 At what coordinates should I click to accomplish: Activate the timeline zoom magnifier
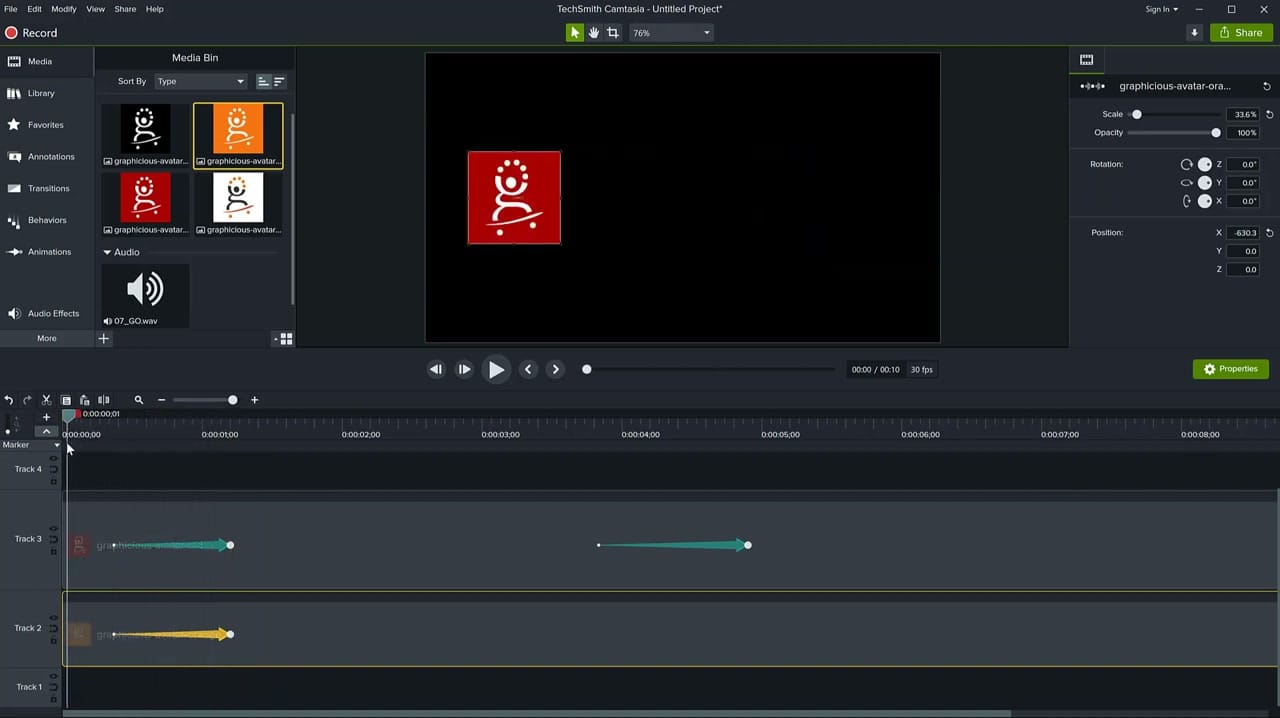click(x=138, y=399)
